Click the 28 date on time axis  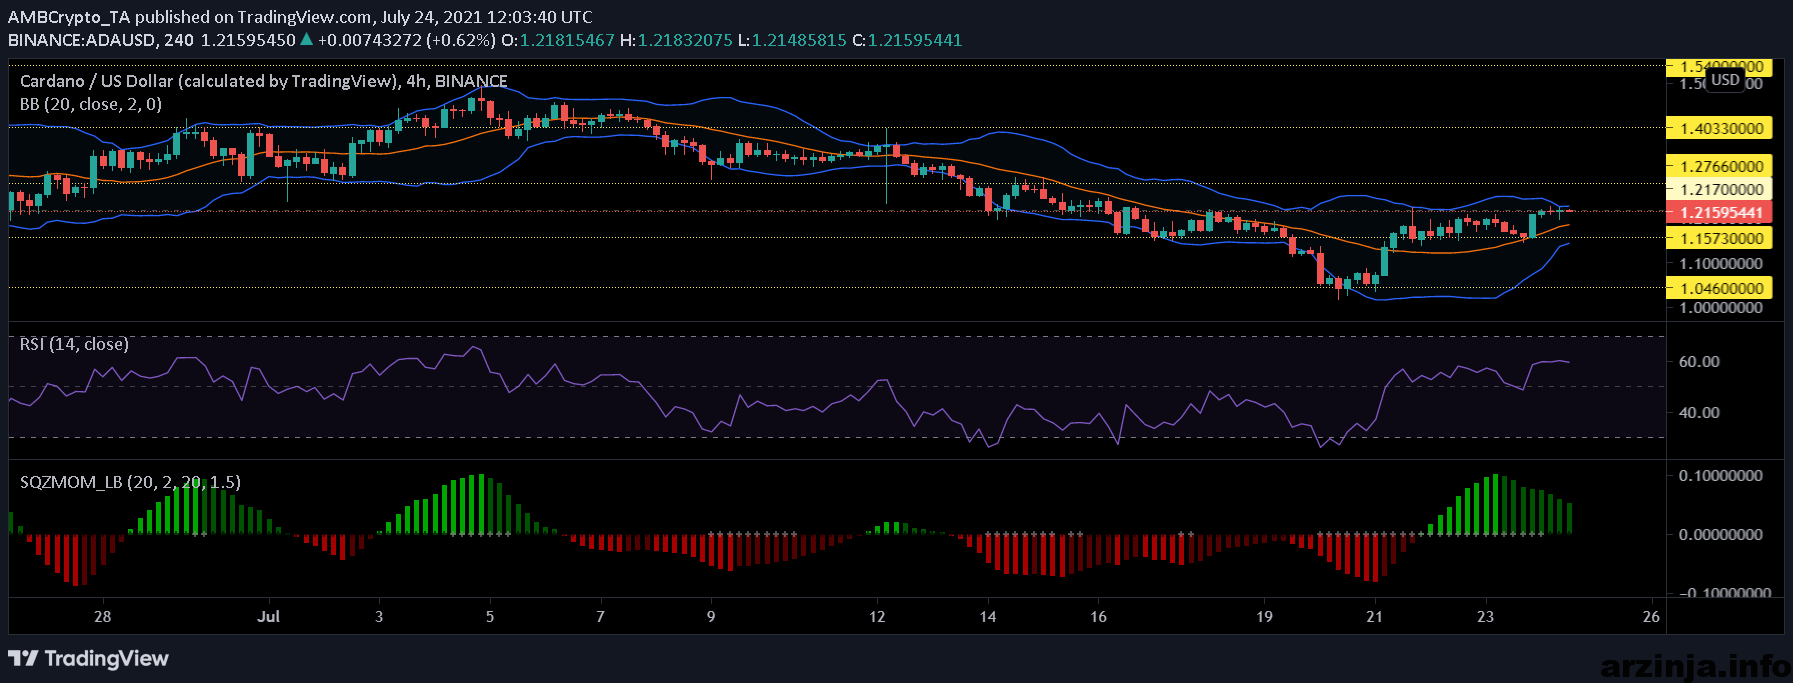pyautogui.click(x=102, y=616)
